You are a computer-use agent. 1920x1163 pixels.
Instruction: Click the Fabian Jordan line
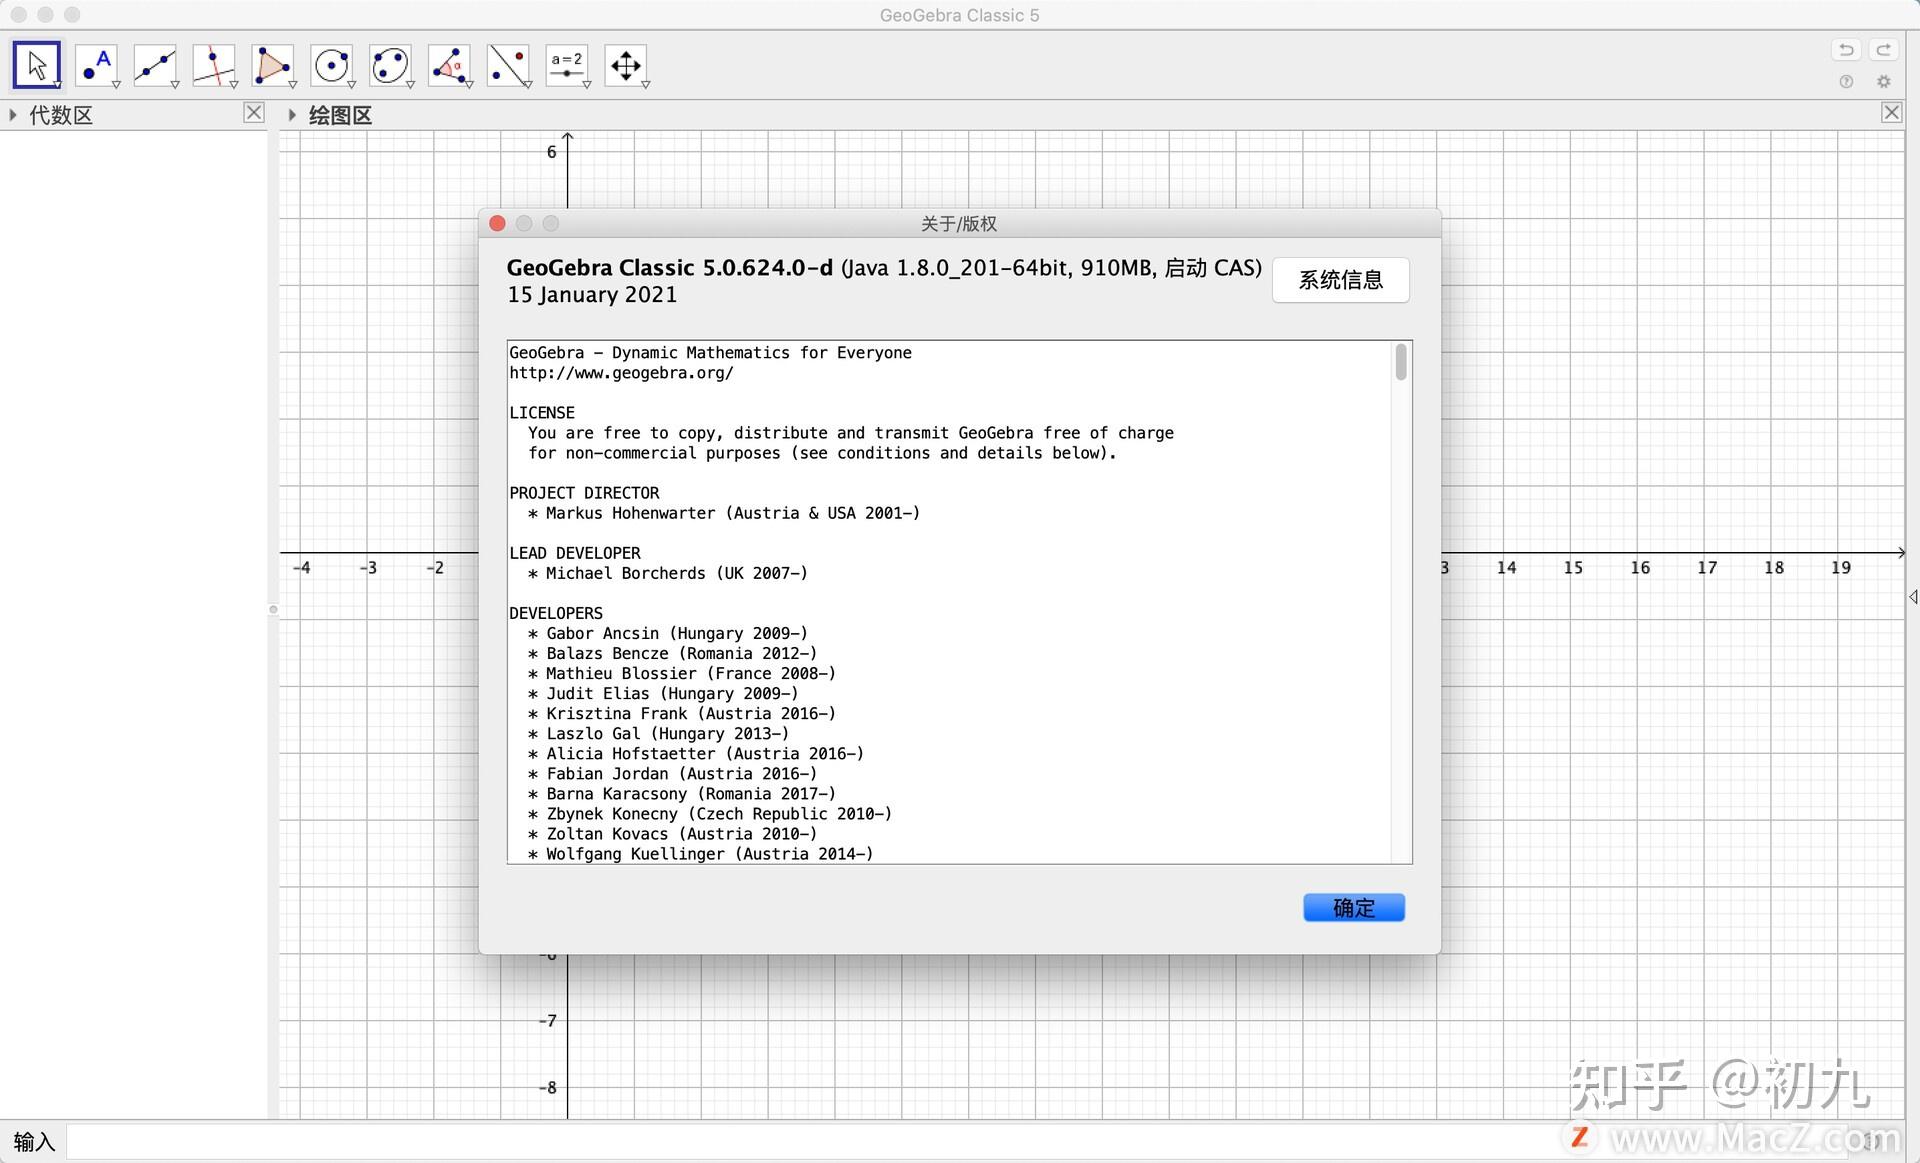(672, 773)
